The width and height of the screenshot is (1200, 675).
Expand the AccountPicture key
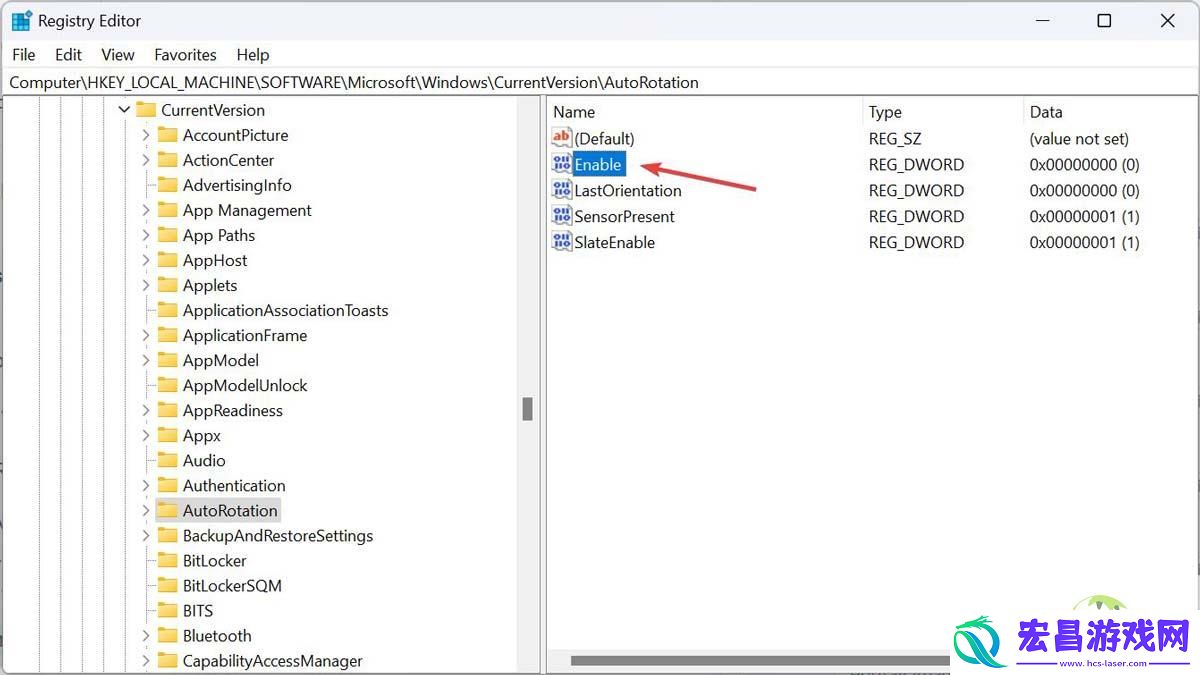146,135
